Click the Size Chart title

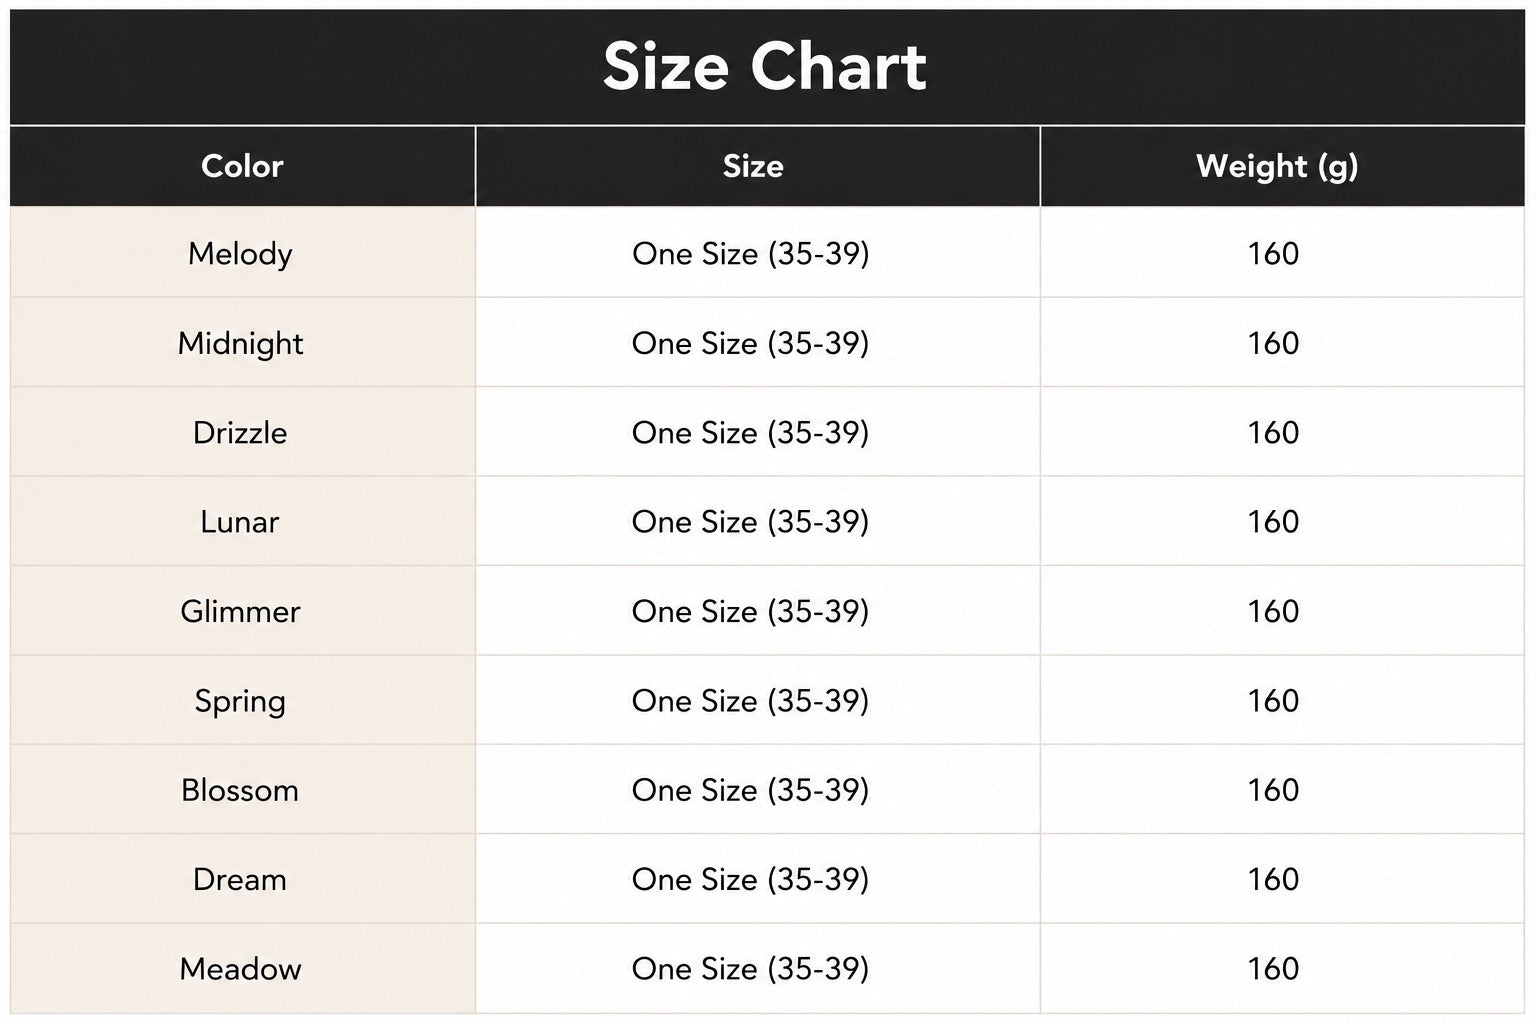765,67
